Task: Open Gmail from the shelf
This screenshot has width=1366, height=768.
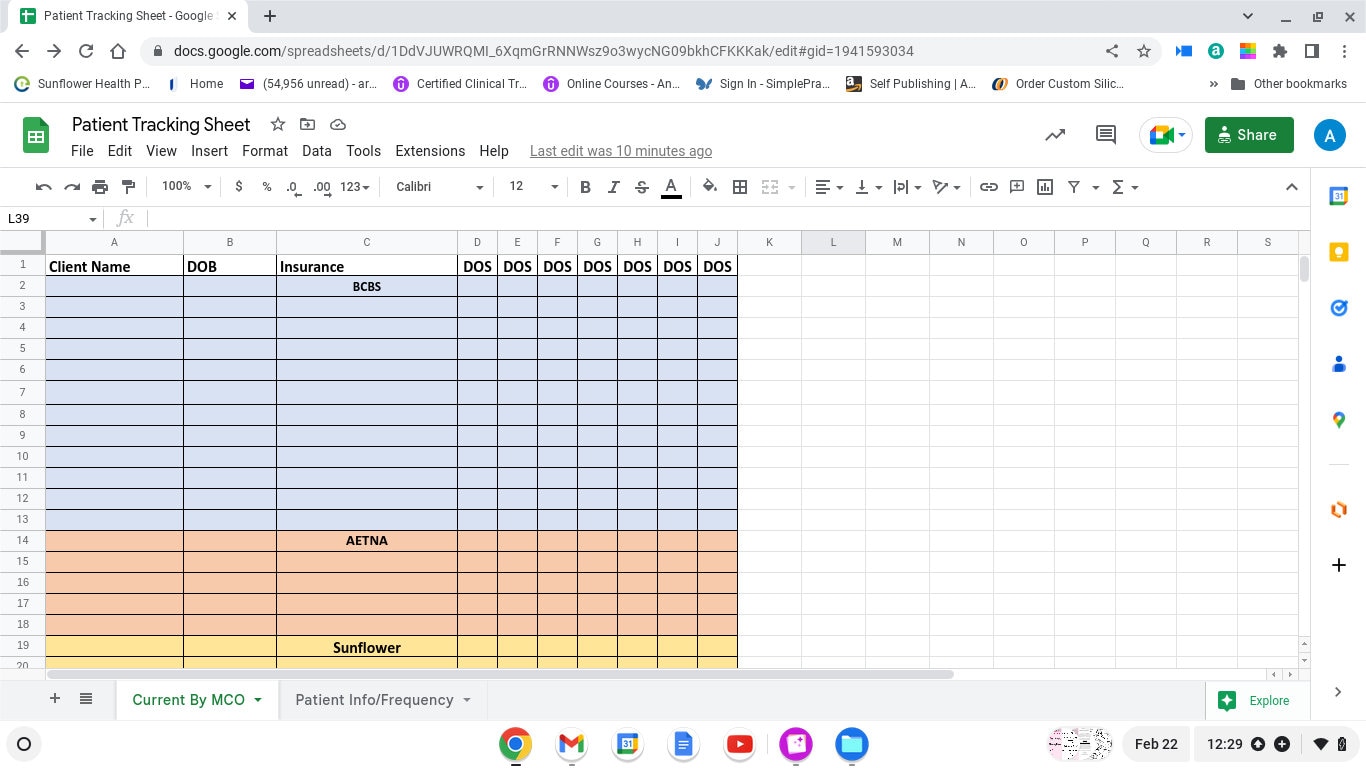Action: coord(571,744)
